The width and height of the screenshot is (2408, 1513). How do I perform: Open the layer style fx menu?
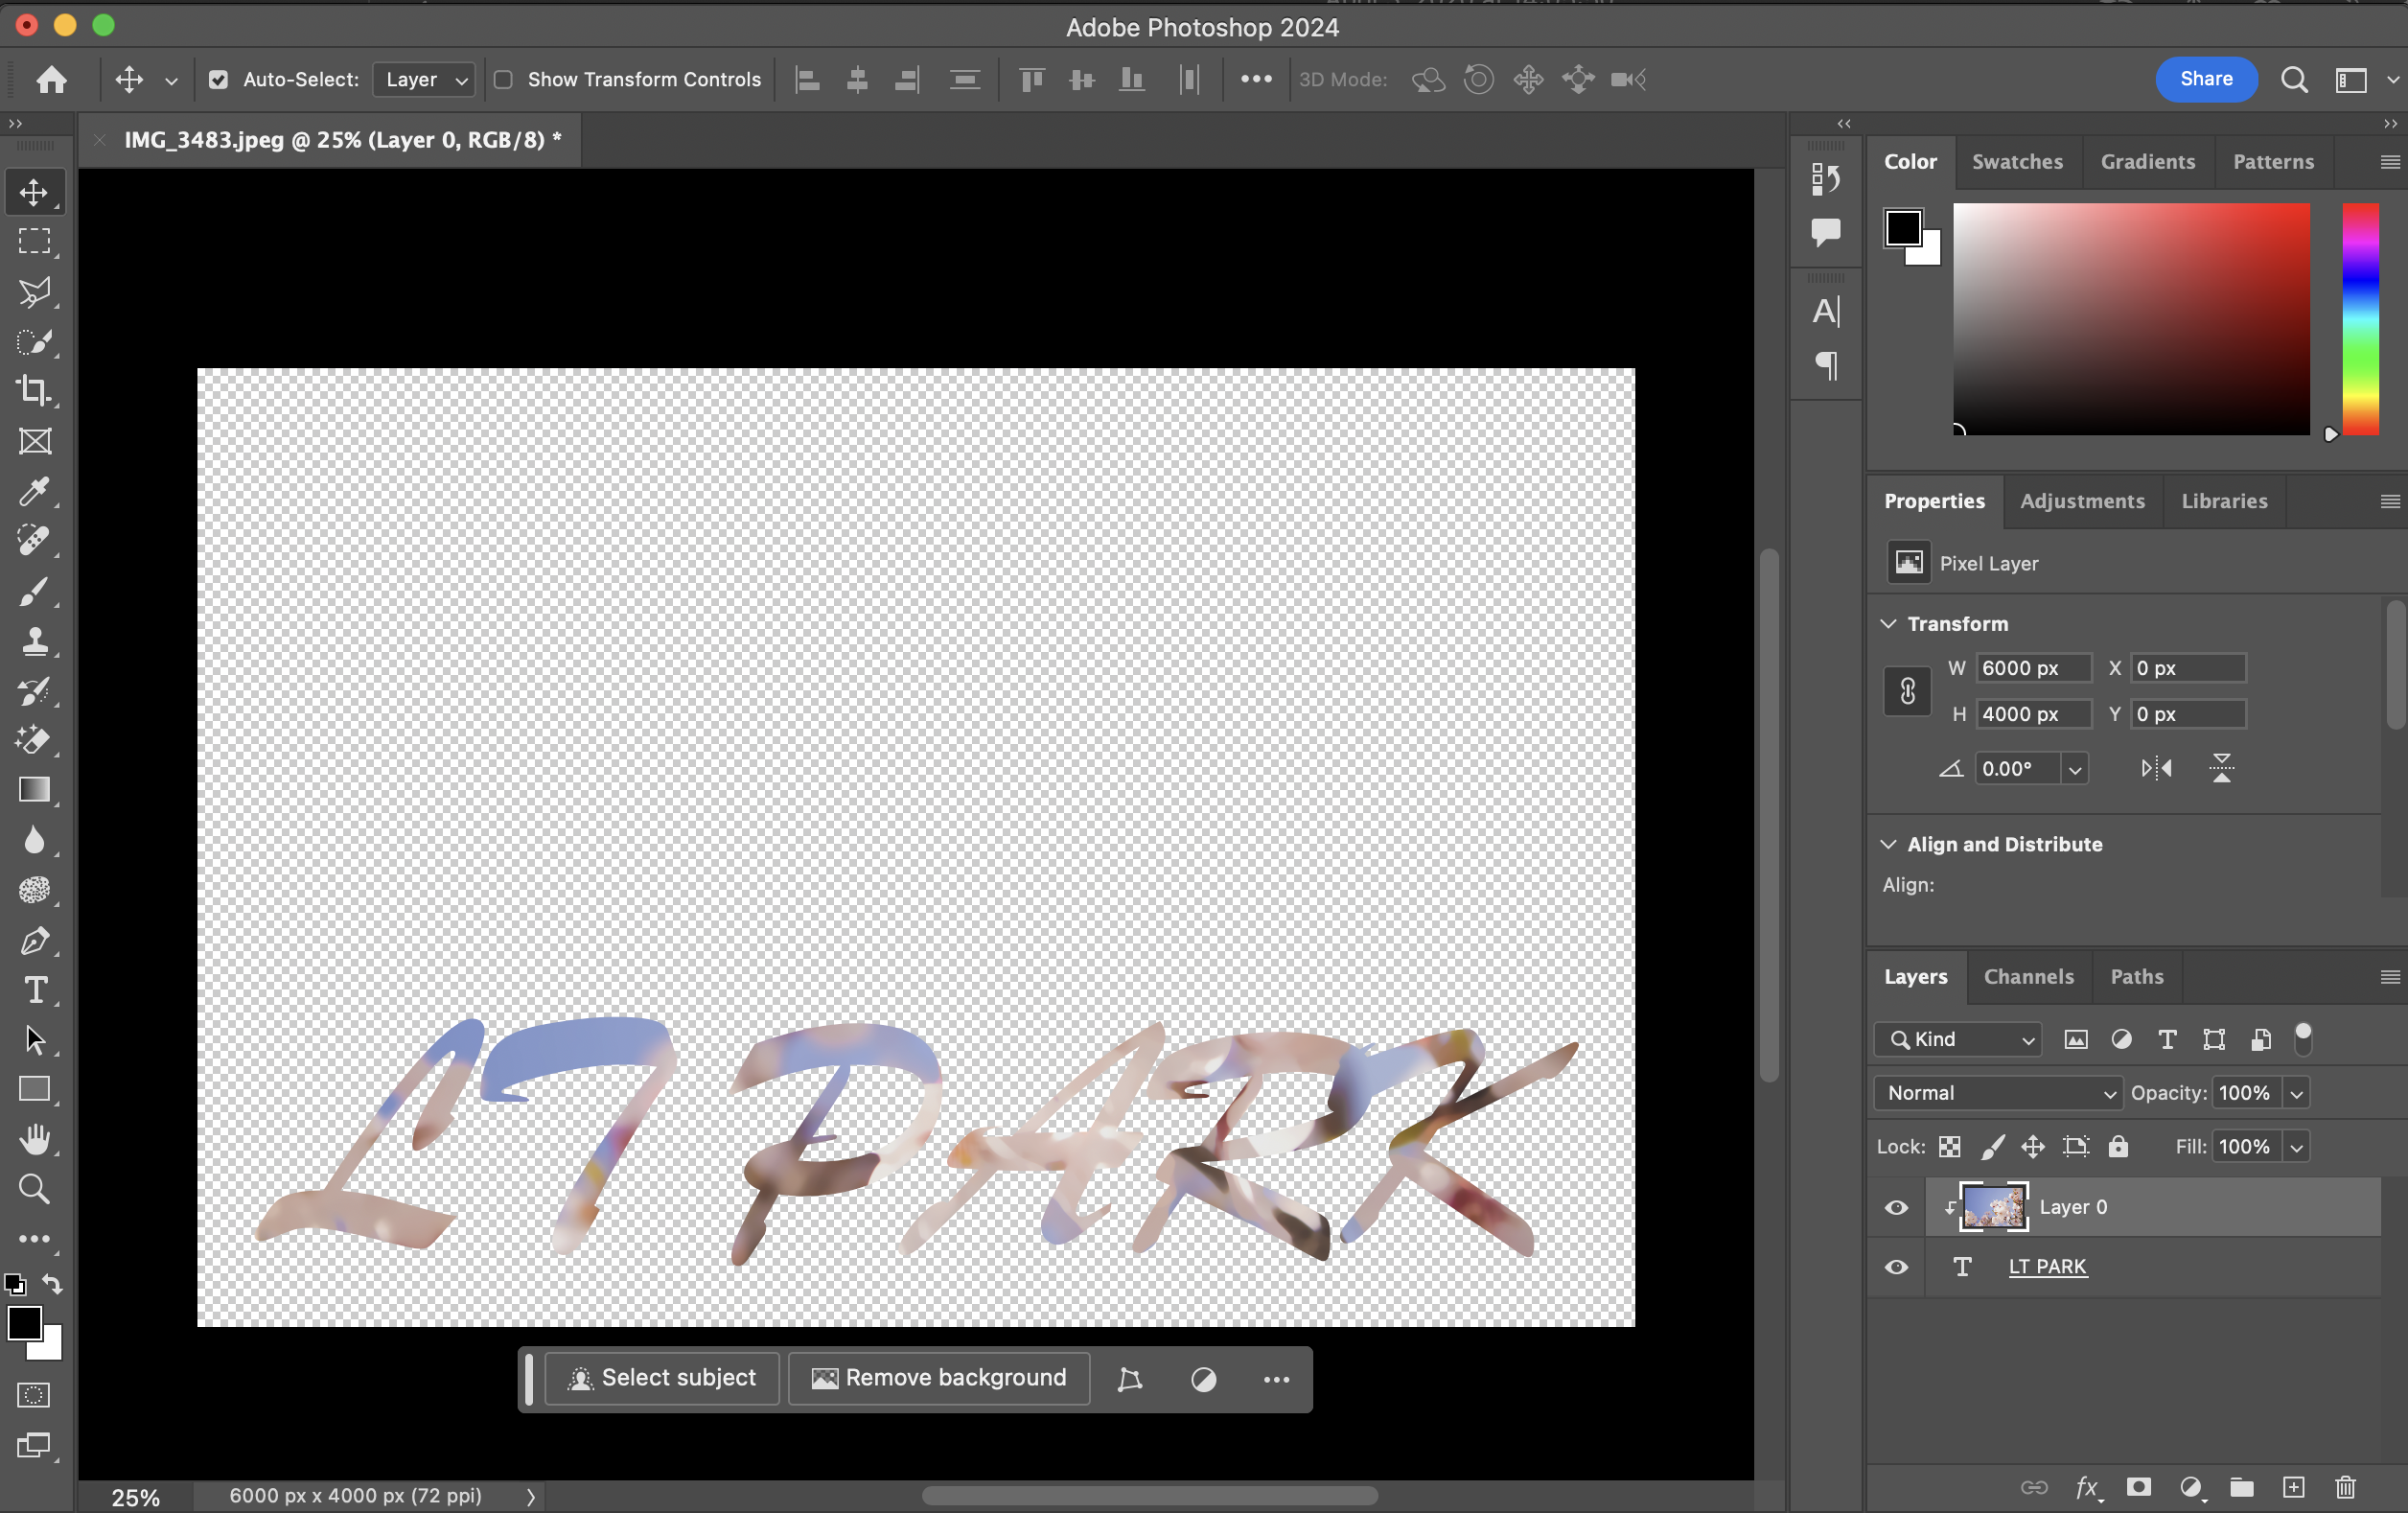pos(2087,1487)
